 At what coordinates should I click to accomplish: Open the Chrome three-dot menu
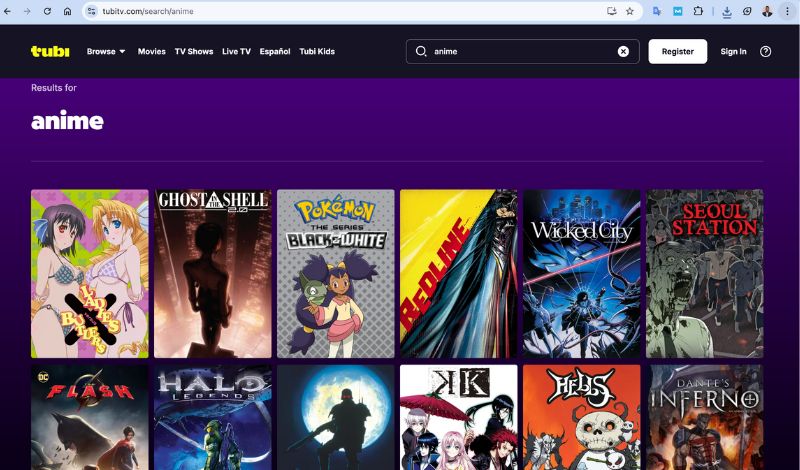pos(787,11)
